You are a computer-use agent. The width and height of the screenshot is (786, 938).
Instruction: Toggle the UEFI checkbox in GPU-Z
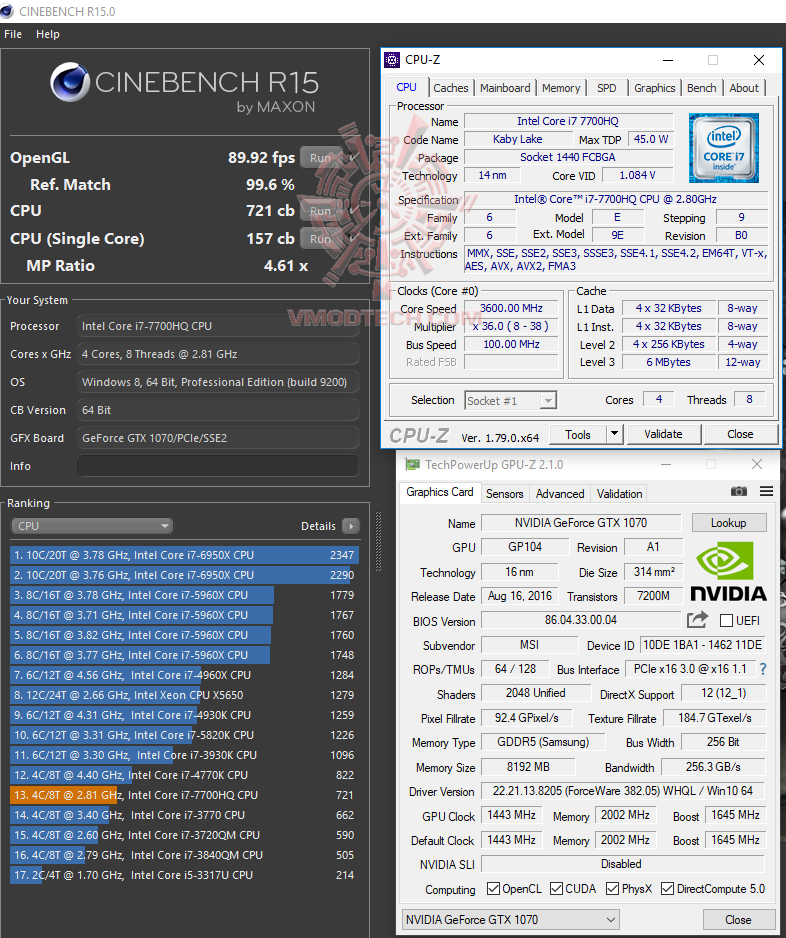click(x=726, y=620)
